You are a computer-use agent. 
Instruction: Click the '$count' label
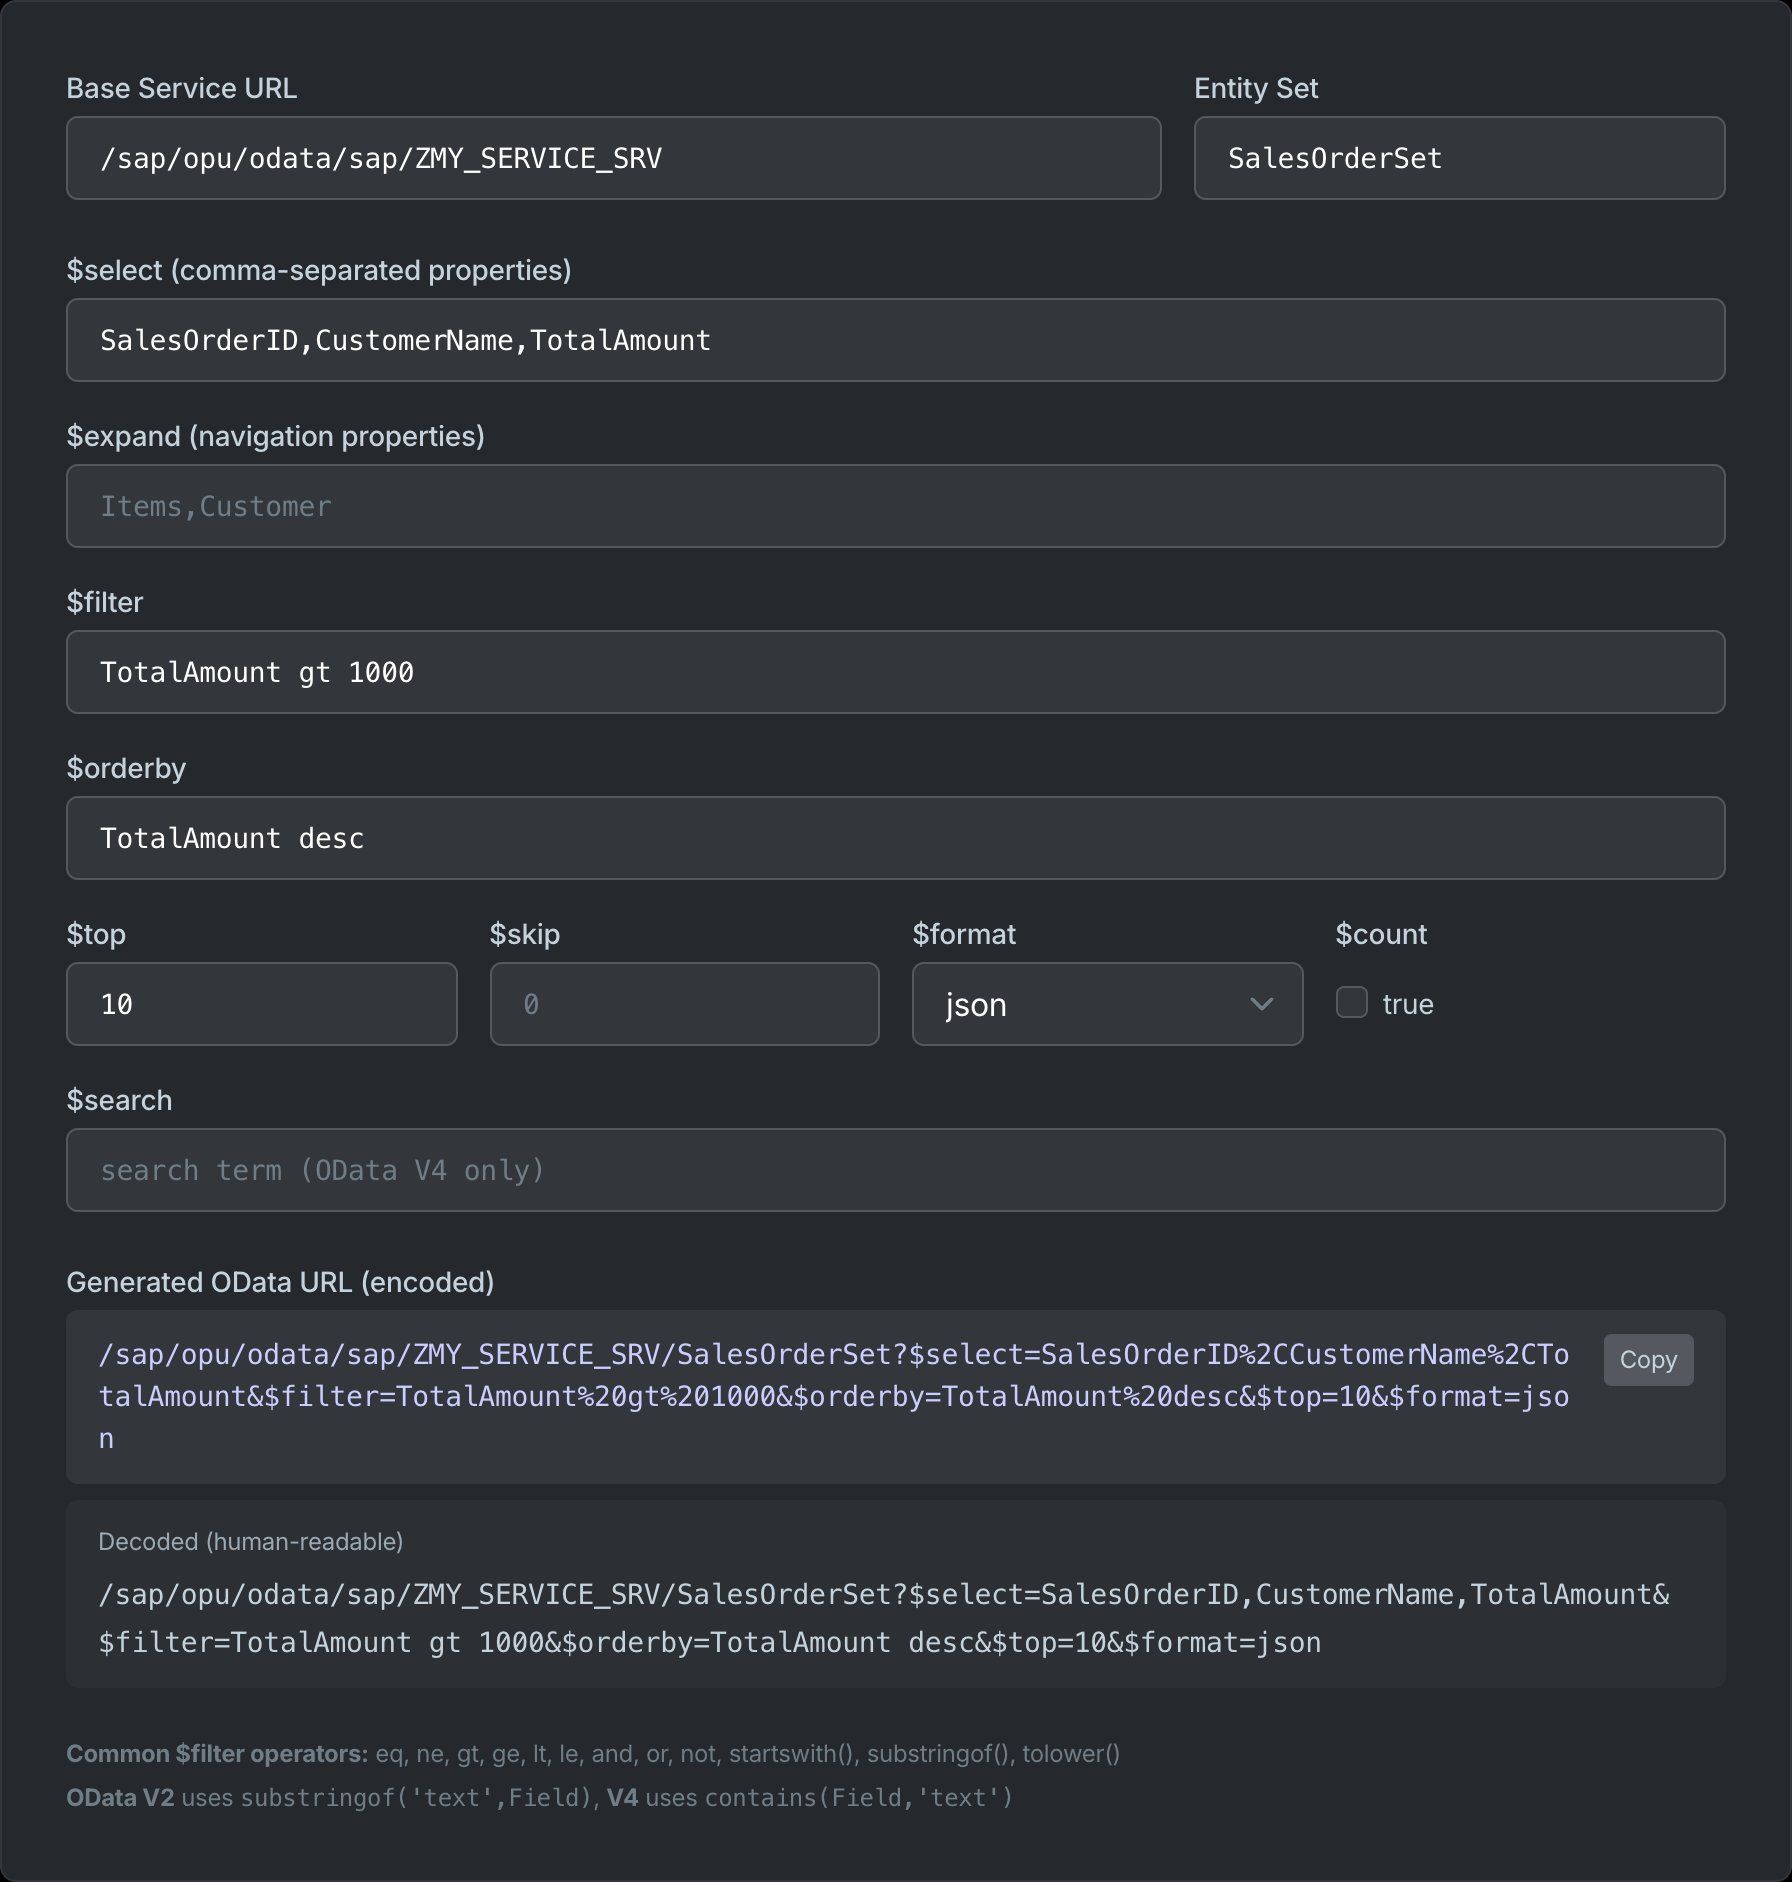(x=1381, y=934)
